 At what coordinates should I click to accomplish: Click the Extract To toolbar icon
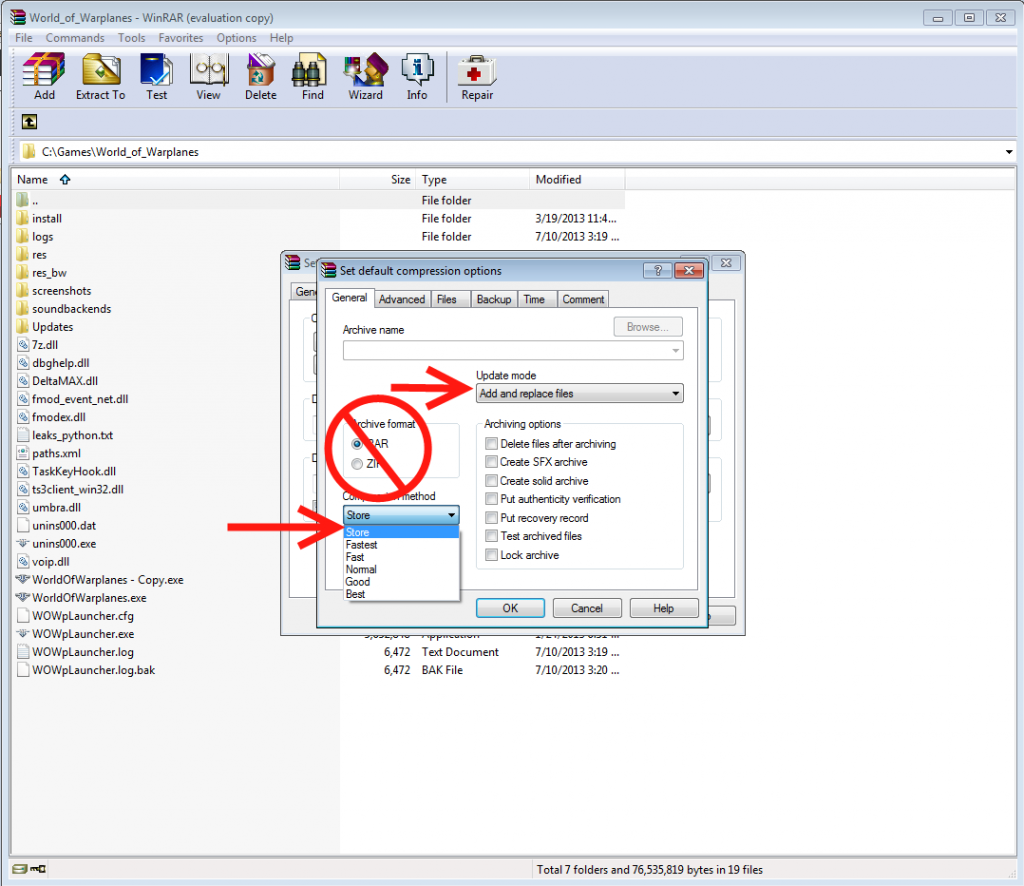tap(101, 70)
